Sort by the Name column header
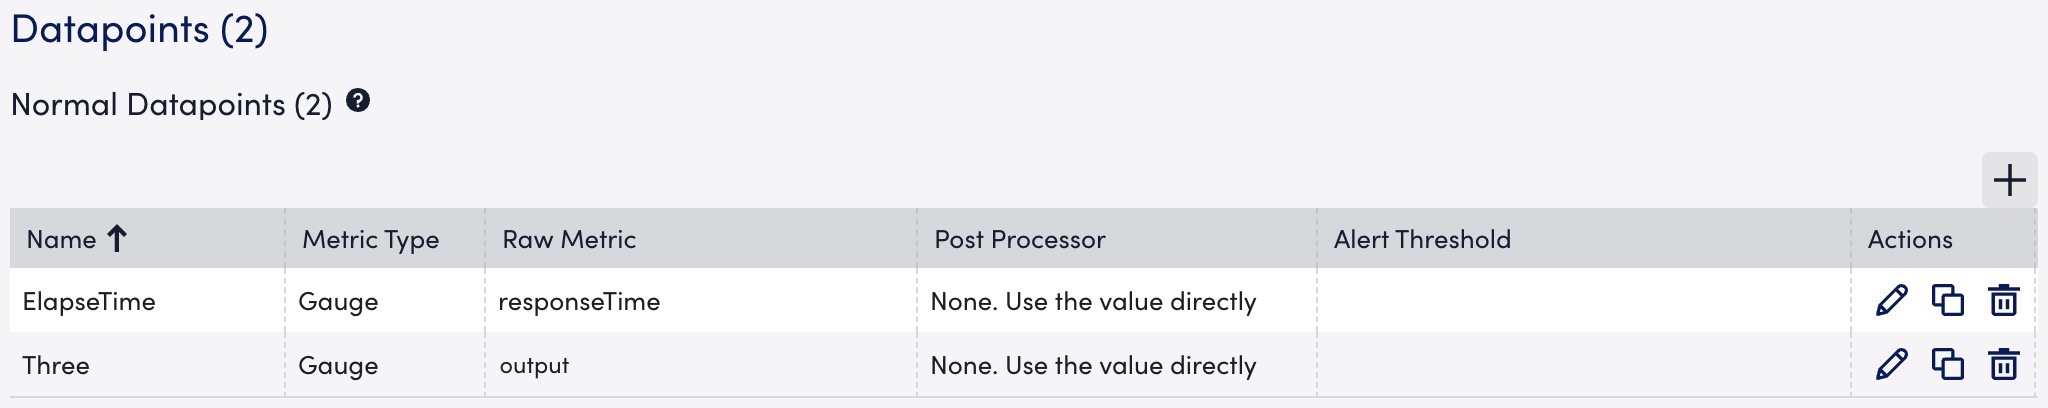 click(62, 240)
